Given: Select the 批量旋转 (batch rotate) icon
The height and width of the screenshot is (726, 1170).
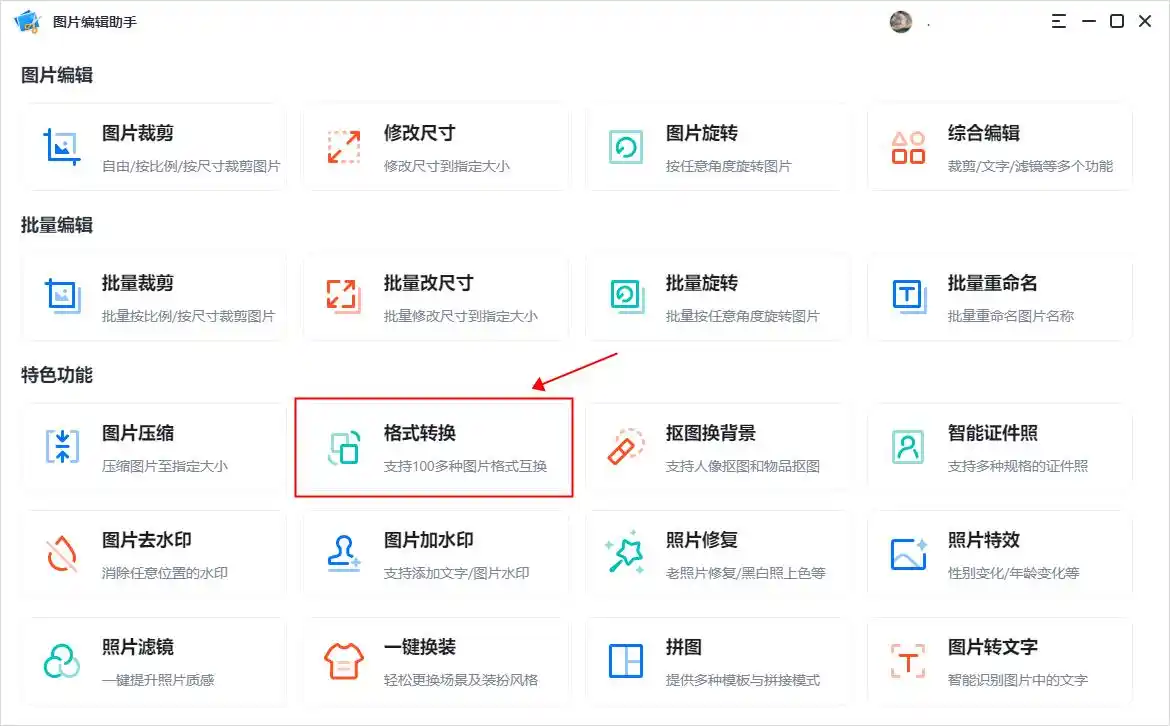Looking at the screenshot, I should point(624,296).
